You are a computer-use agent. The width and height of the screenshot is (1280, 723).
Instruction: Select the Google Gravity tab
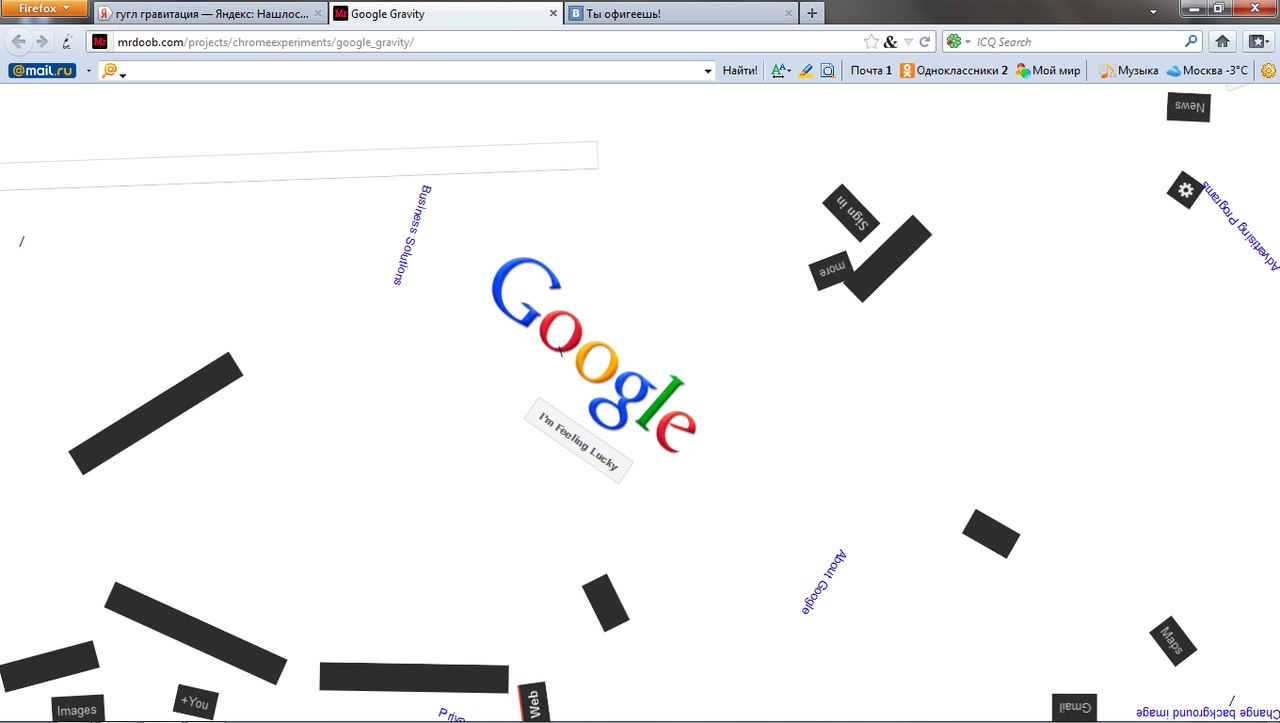447,14
